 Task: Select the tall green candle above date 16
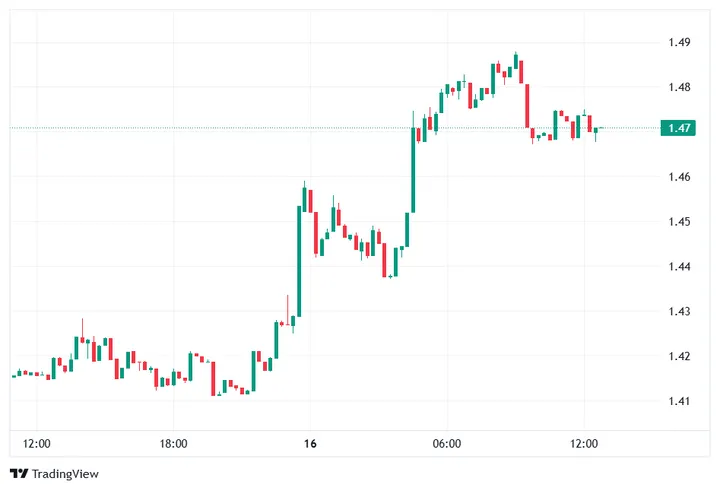pos(299,260)
